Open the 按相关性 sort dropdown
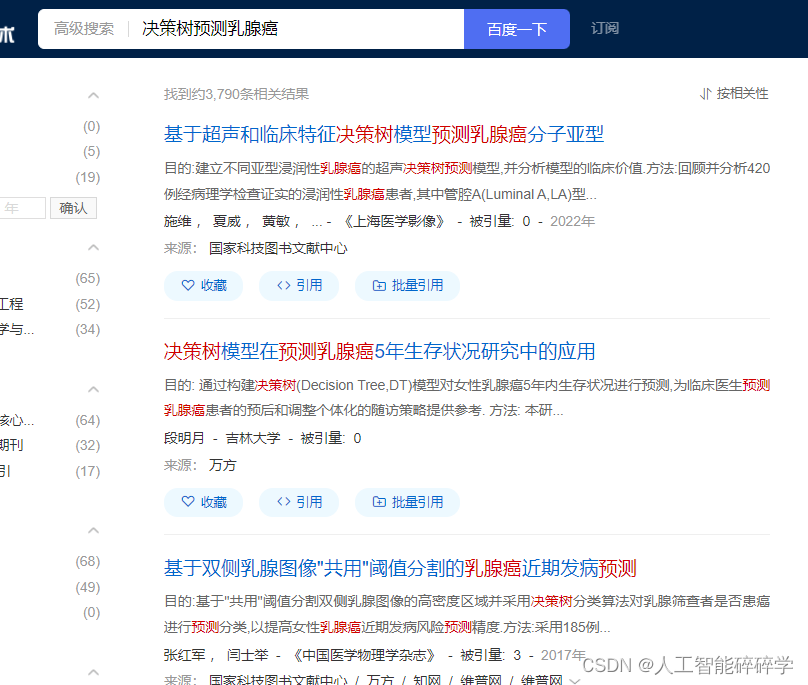808x685 pixels. (734, 94)
